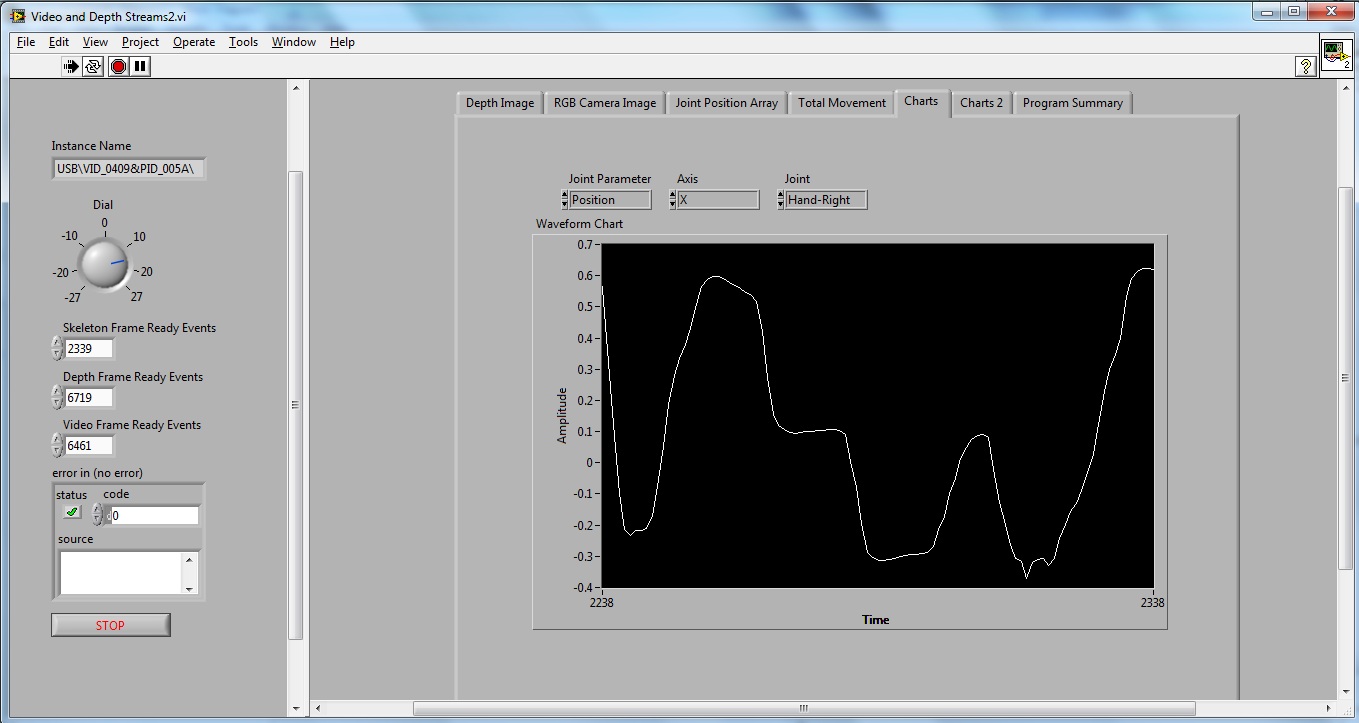
Task: Click the Skeleton Frame Ready Events stepper arrows
Action: [56, 348]
